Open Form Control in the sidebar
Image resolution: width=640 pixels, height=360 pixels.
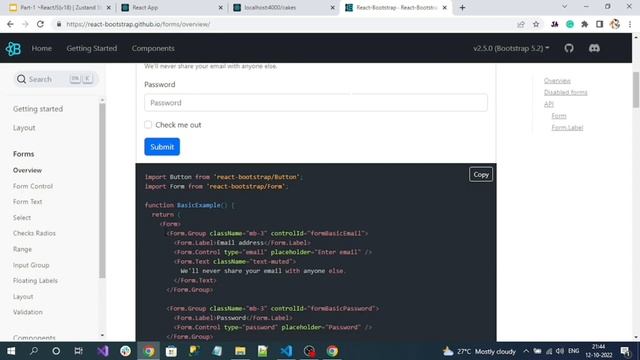[x=33, y=186]
